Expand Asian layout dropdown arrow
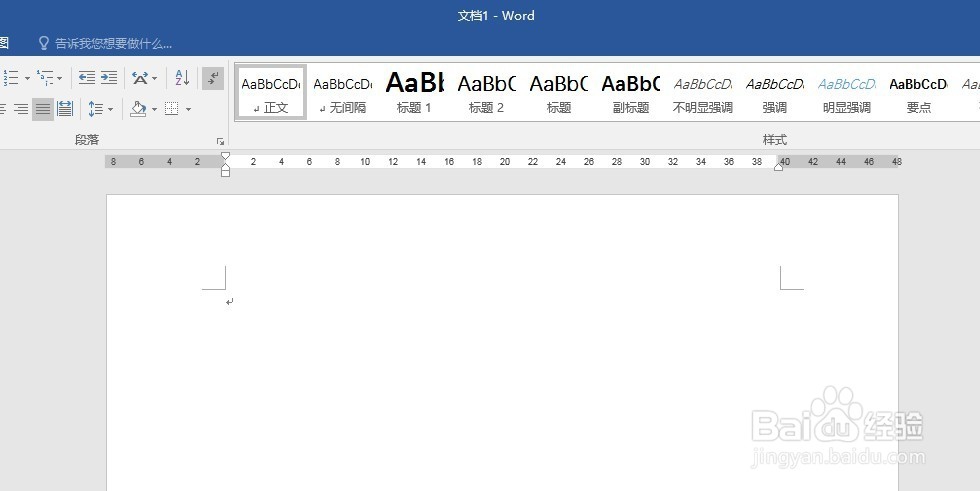This screenshot has height=491, width=980. pos(154,79)
